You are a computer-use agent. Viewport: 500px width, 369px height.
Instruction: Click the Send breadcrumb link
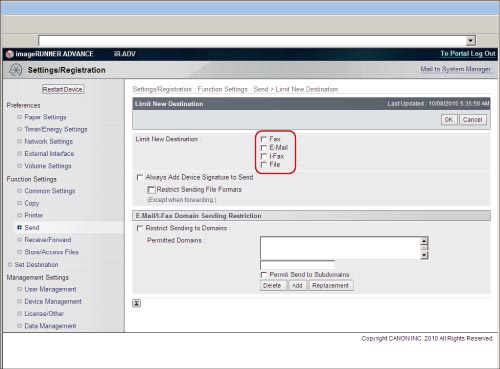pyautogui.click(x=261, y=89)
